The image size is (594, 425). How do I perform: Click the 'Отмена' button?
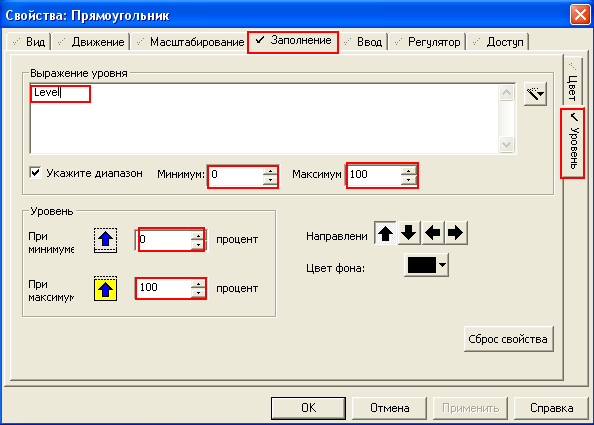tap(389, 408)
